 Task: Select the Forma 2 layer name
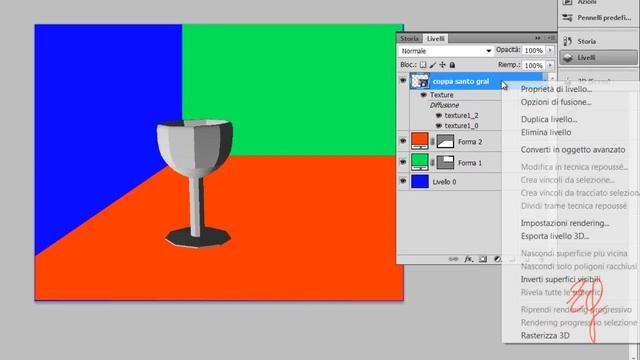(470, 142)
